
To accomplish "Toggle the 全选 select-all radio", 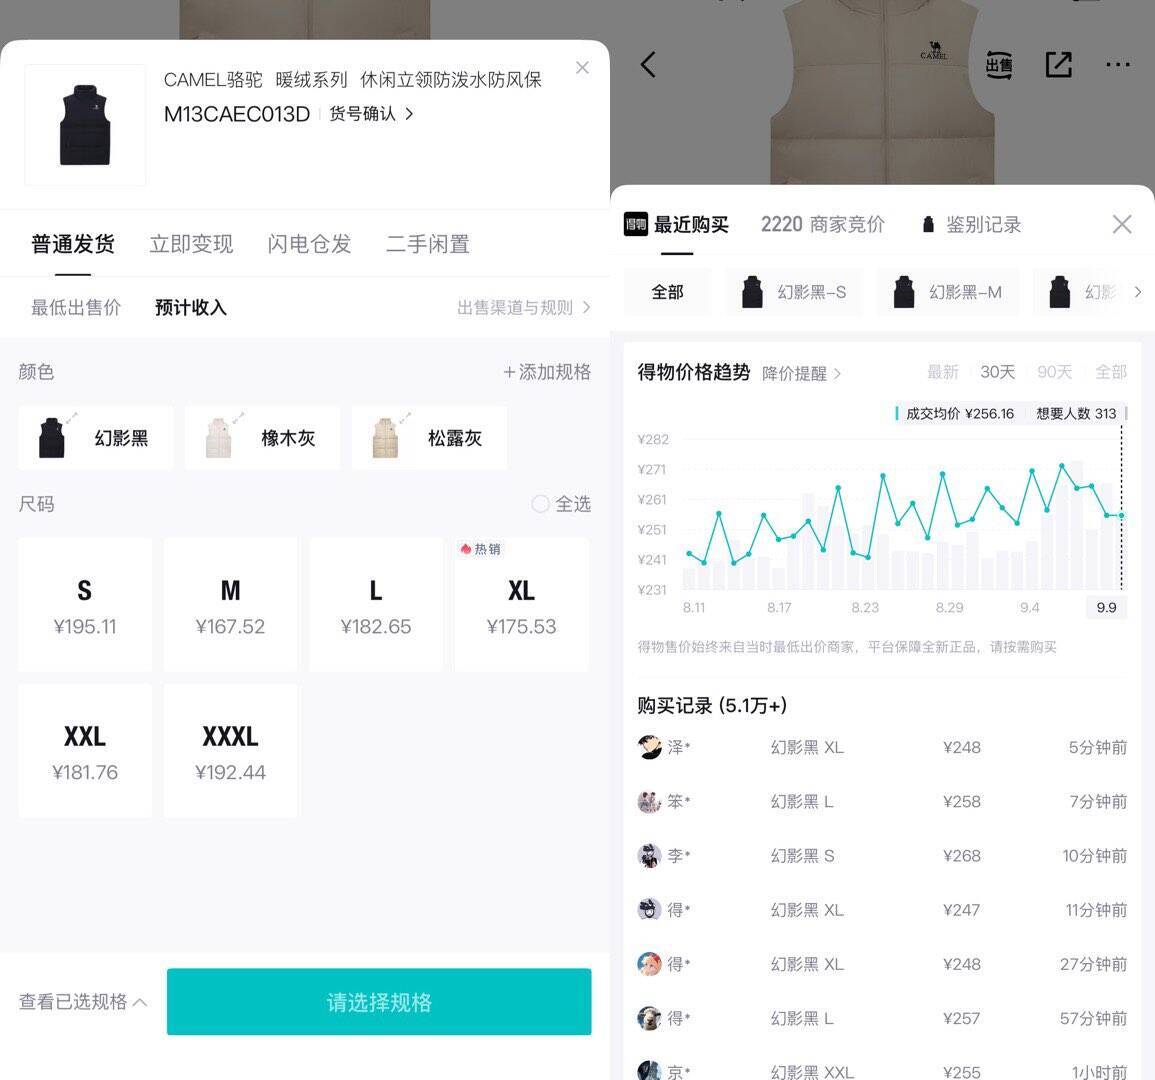I will (x=541, y=504).
